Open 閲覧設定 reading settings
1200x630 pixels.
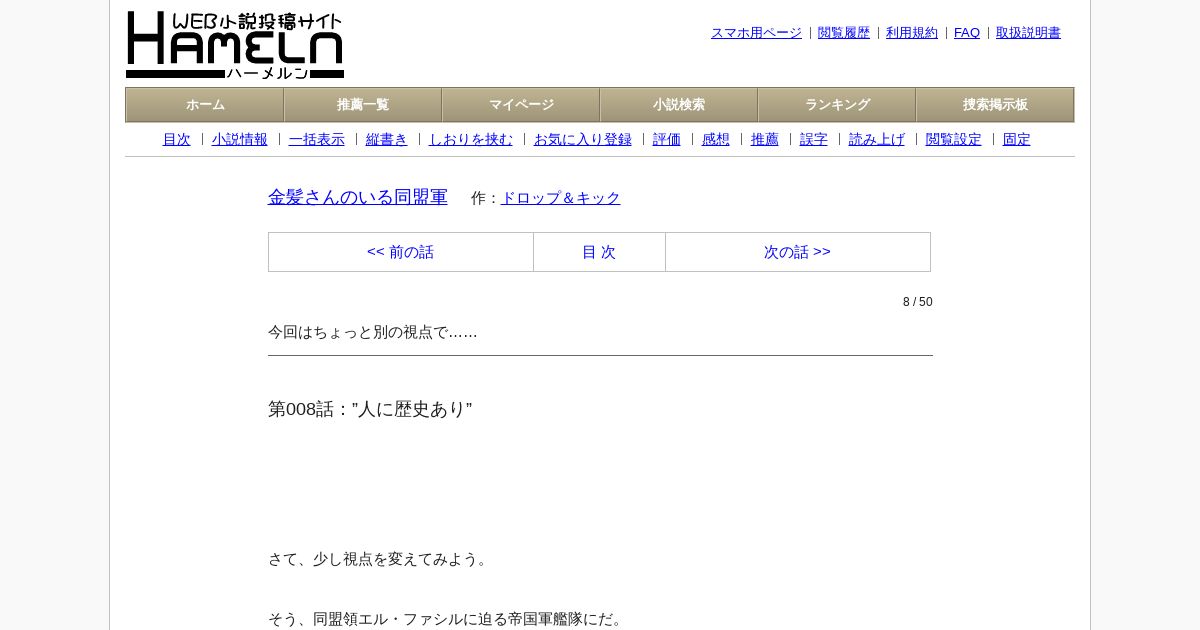tap(954, 140)
